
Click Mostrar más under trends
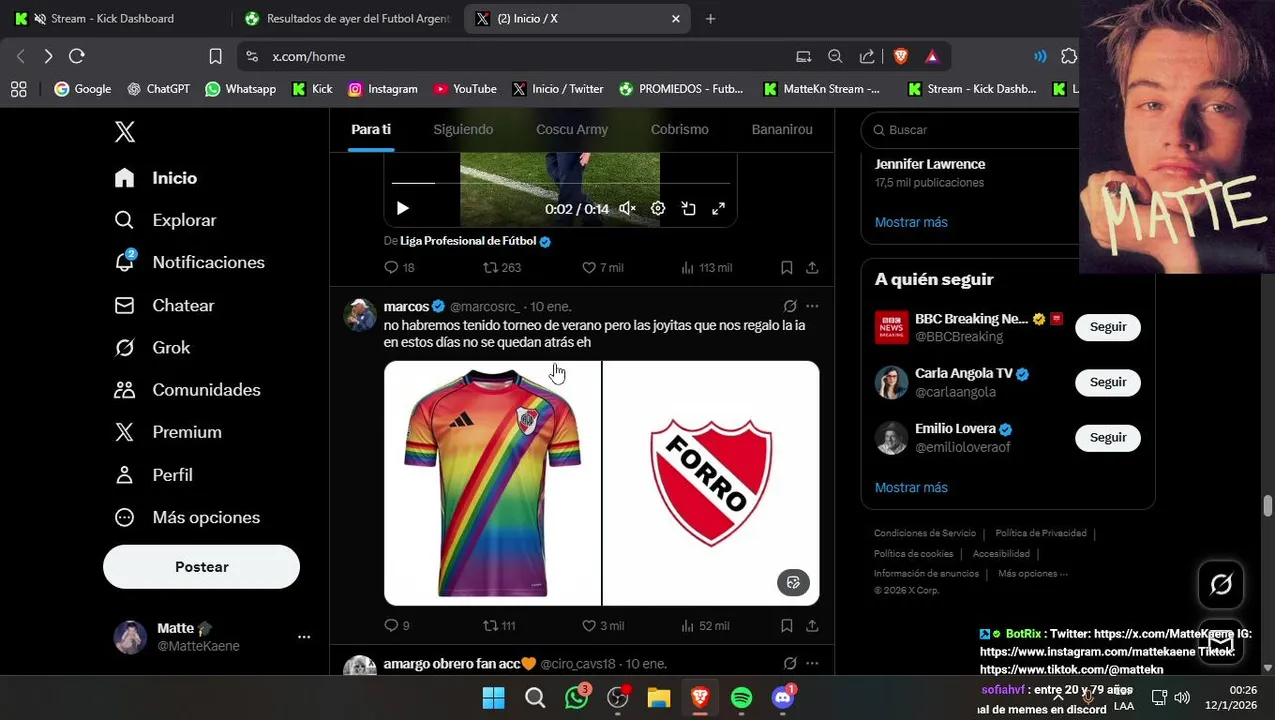click(x=911, y=222)
